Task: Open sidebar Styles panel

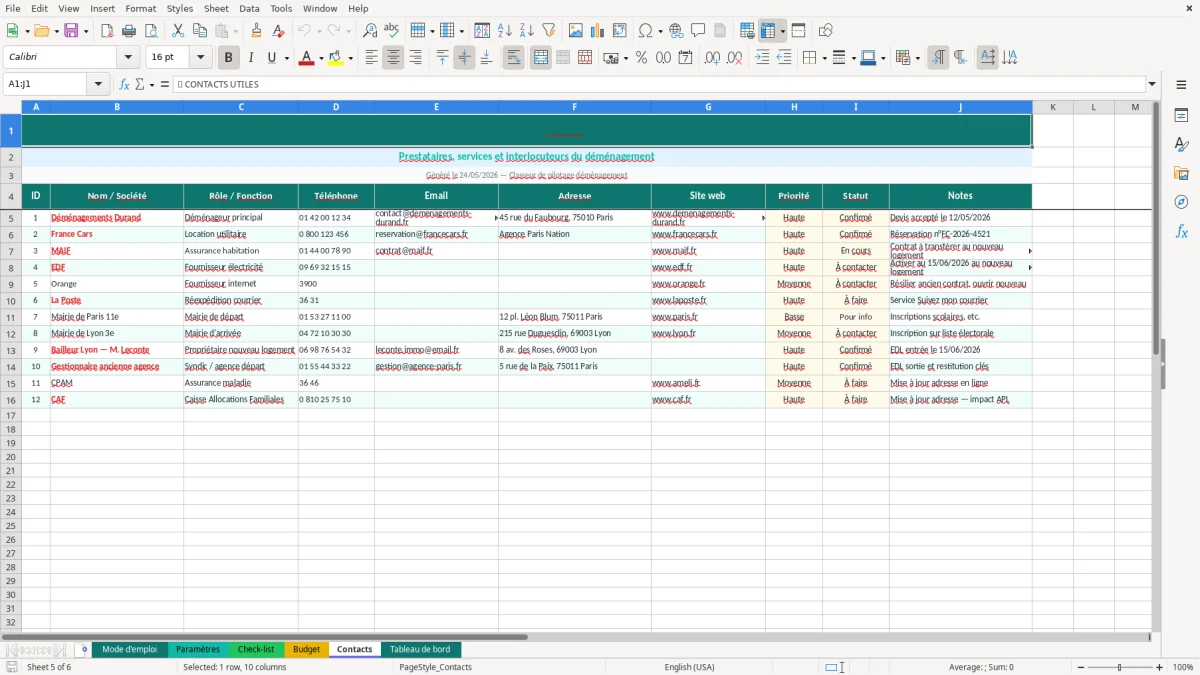Action: coord(1181,144)
